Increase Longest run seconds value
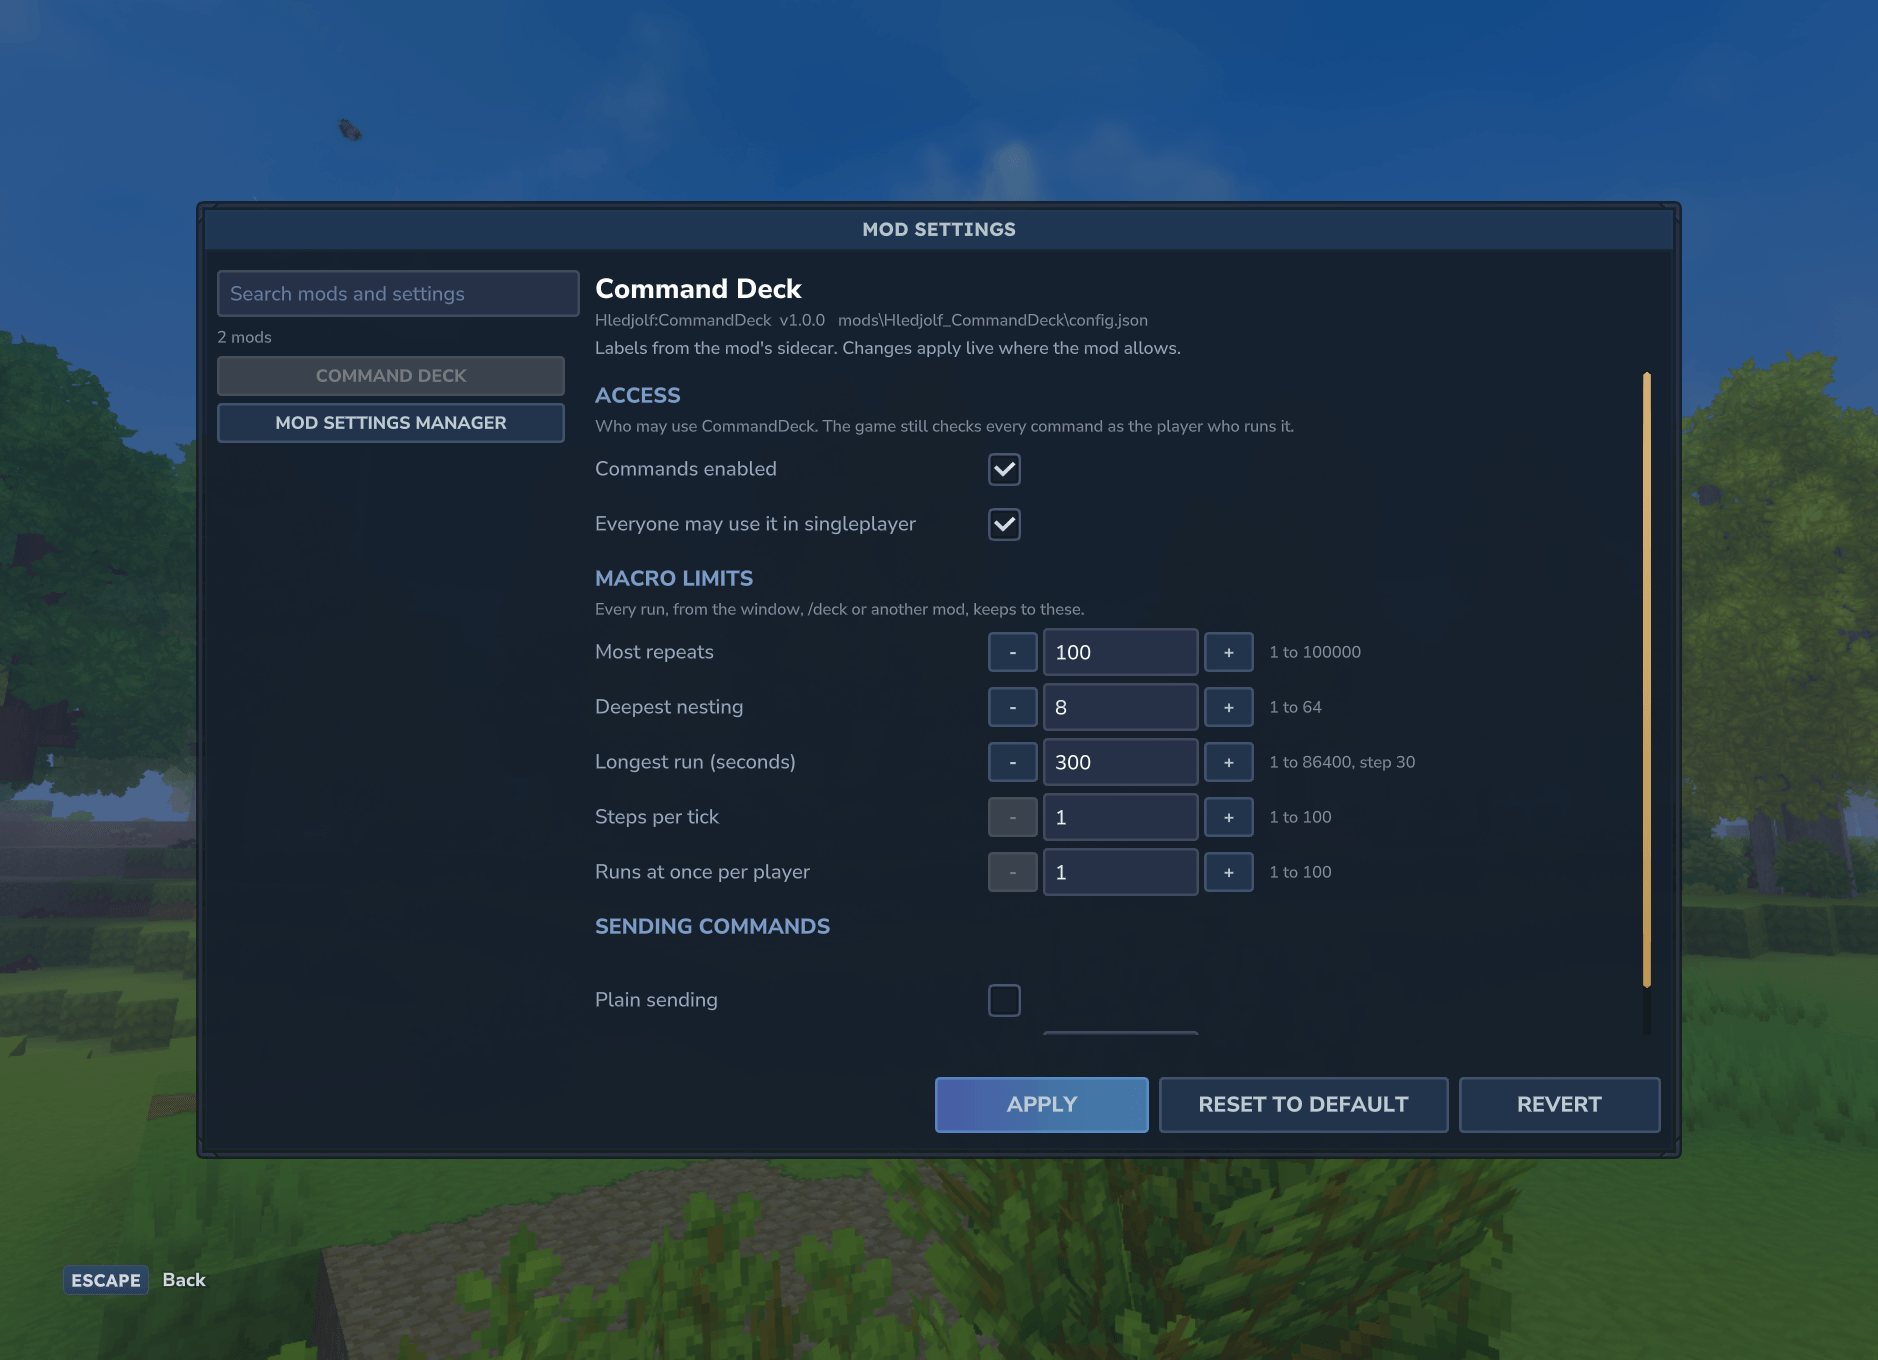Viewport: 1878px width, 1360px height. tap(1228, 762)
